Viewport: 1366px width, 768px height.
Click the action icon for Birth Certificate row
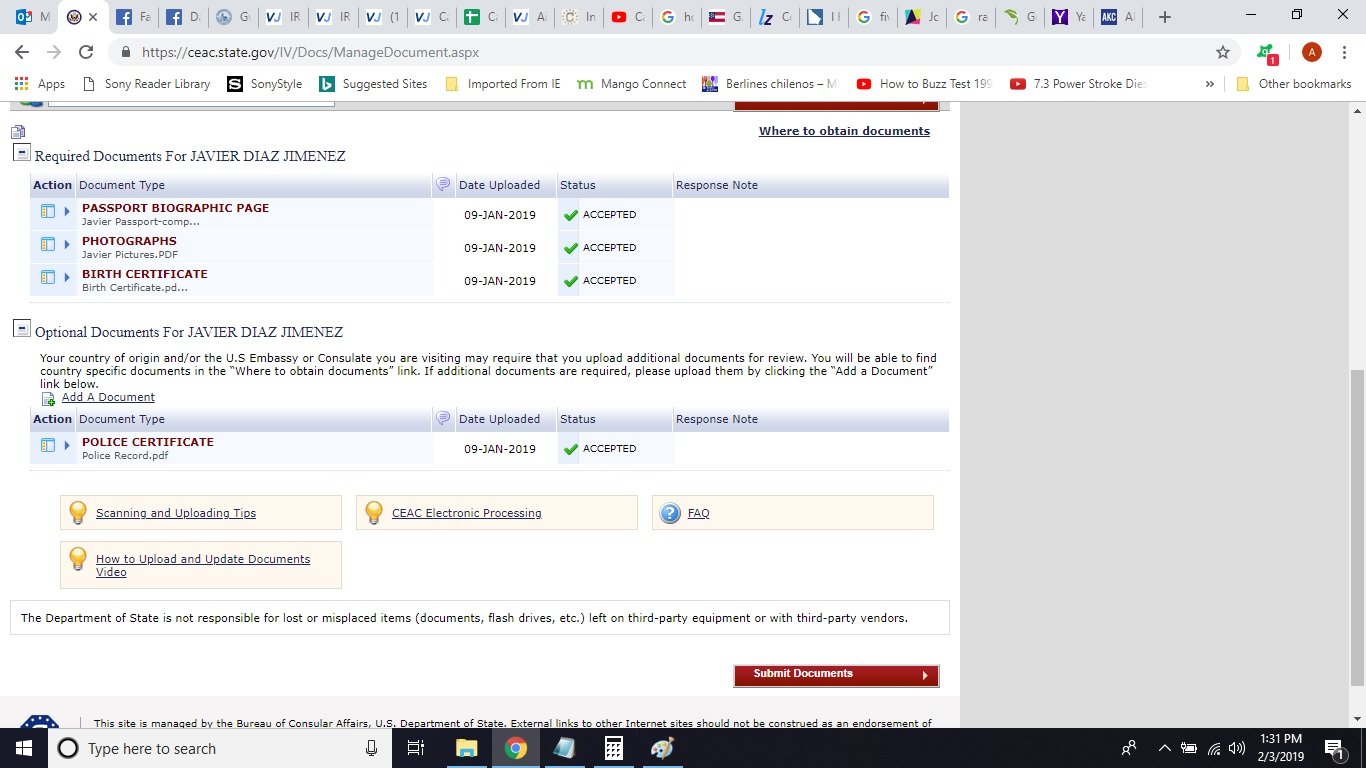[x=47, y=277]
